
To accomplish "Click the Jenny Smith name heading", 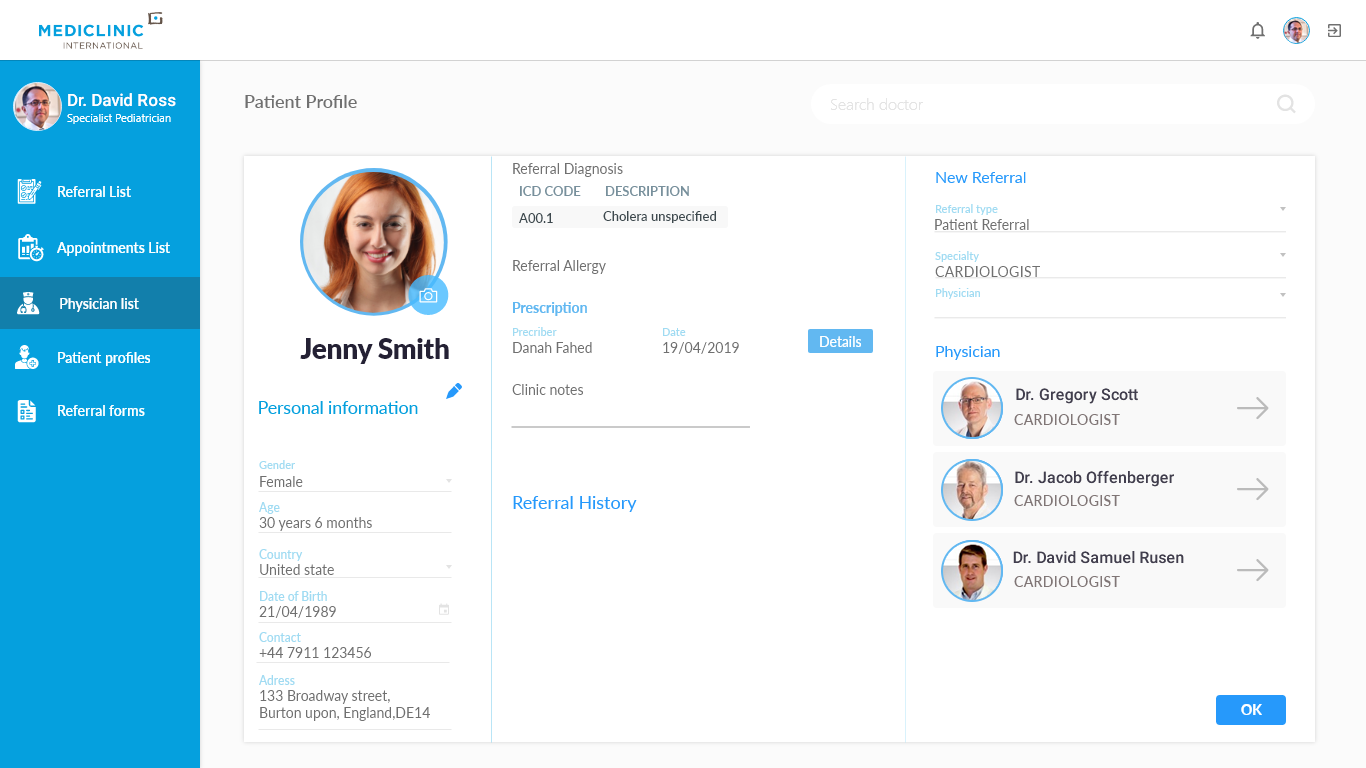I will (x=374, y=349).
